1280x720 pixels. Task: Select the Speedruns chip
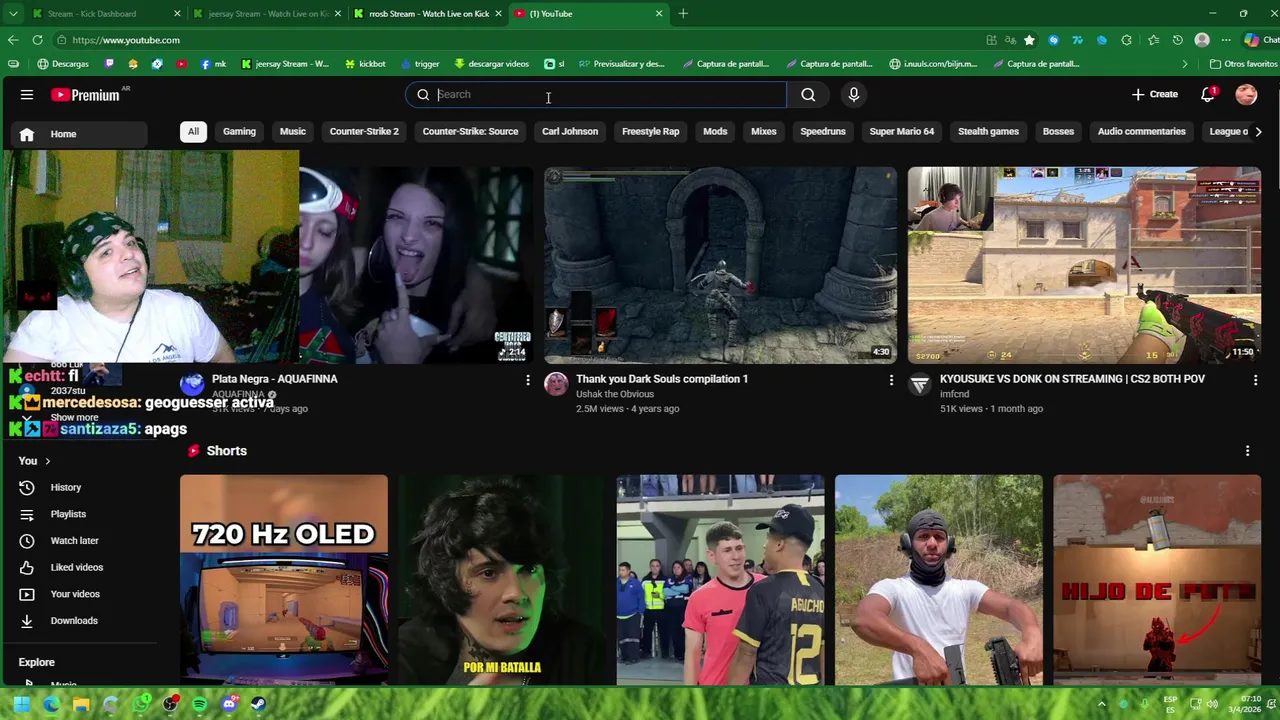pyautogui.click(x=823, y=131)
